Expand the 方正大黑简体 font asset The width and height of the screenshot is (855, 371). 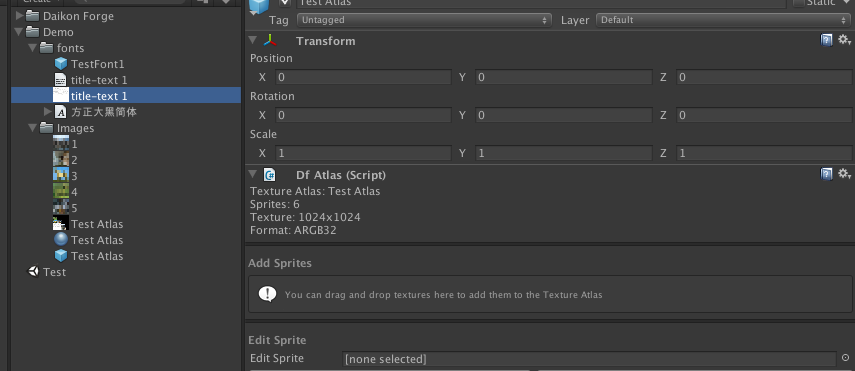click(48, 112)
